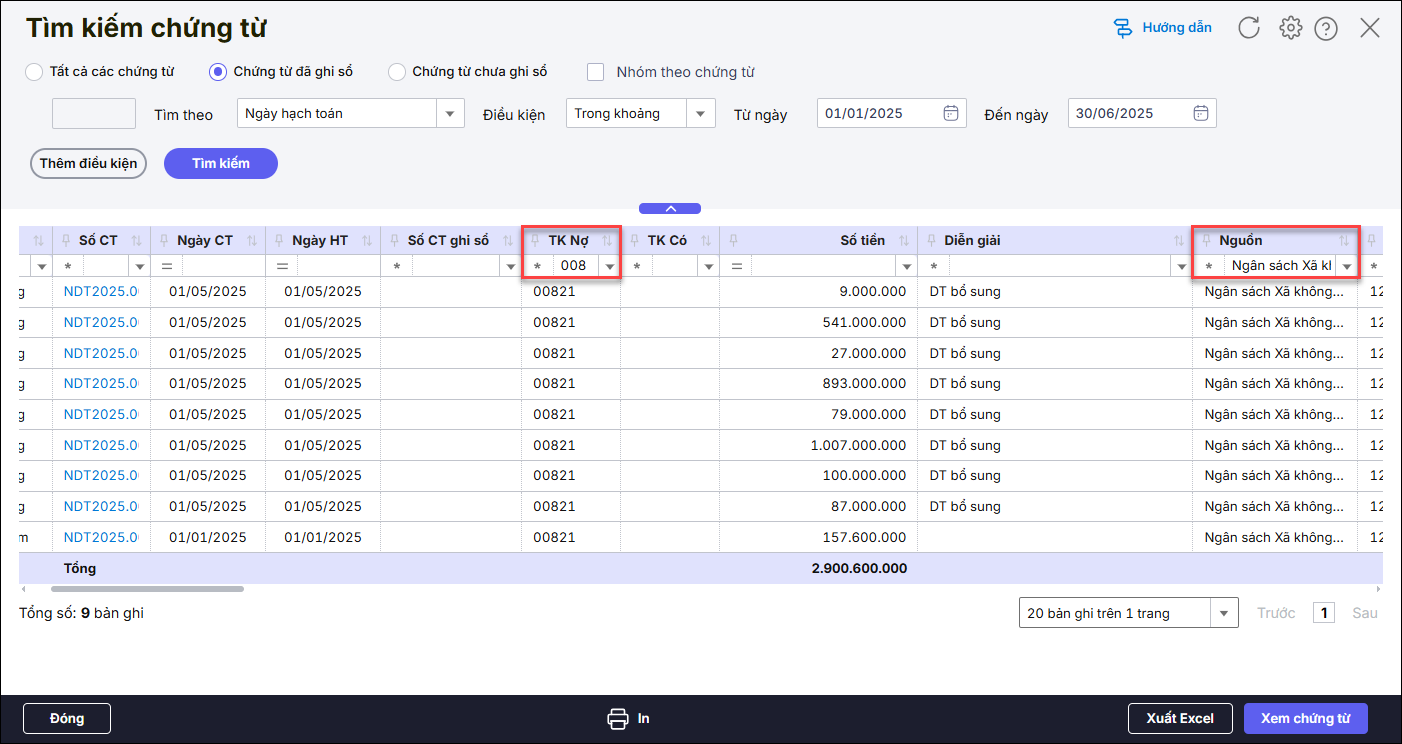1402x744 pixels.
Task: Enable Nhóm theo chứng từ checkbox
Action: 596,72
